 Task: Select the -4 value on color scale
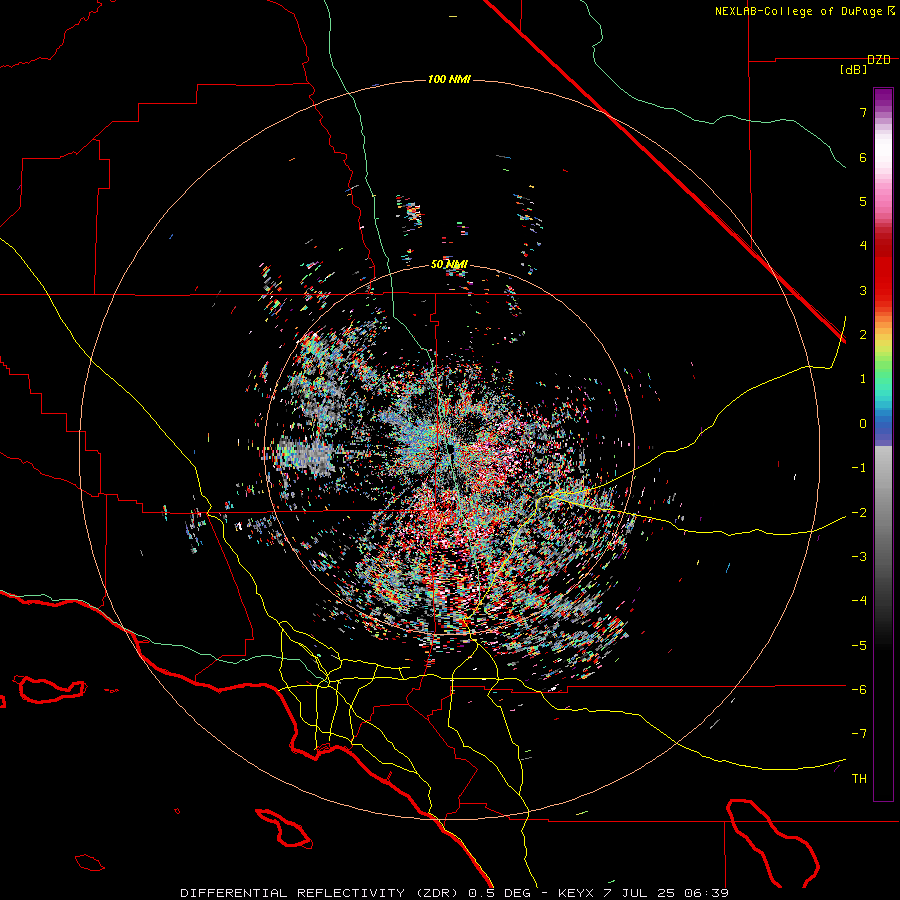(859, 600)
